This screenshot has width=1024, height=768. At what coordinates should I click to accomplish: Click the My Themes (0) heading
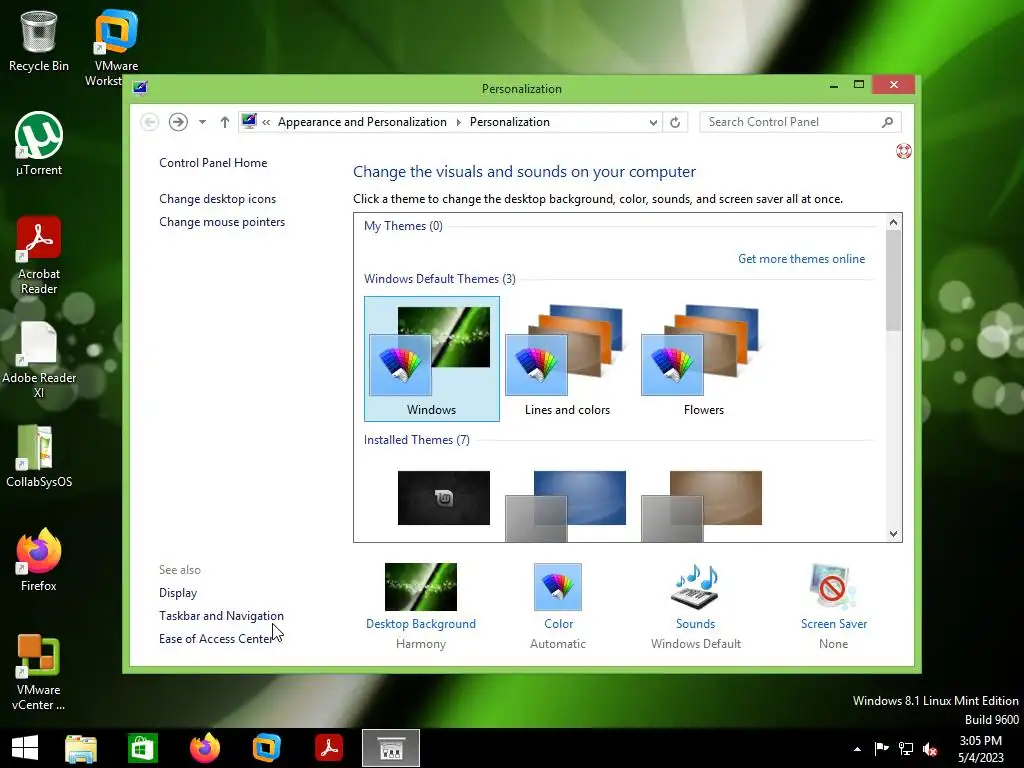403,226
